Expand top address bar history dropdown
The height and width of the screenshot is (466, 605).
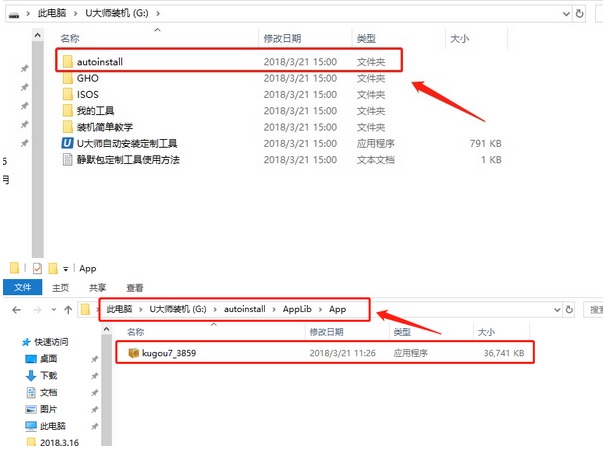click(x=566, y=14)
